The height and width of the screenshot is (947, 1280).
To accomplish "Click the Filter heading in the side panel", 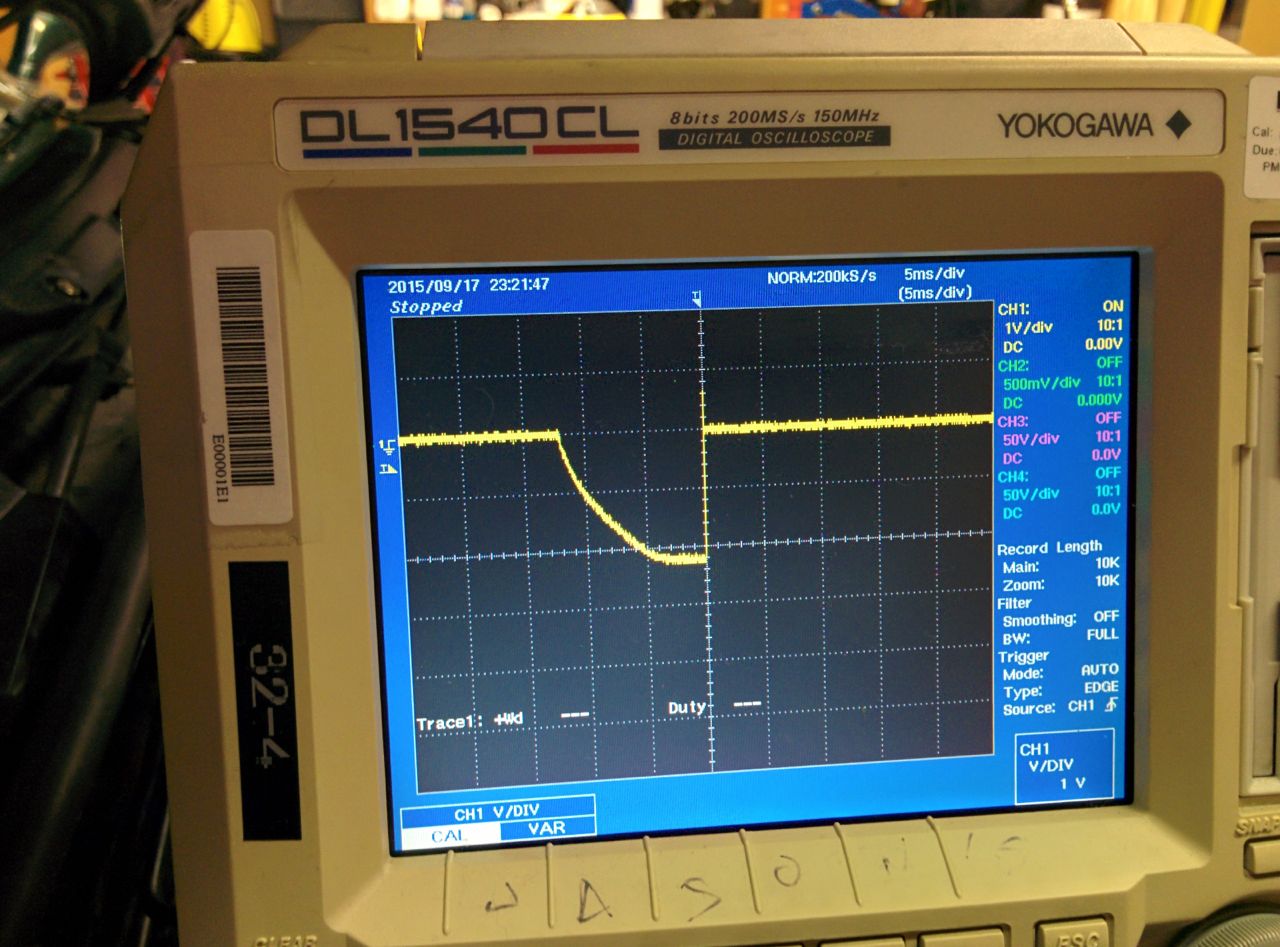I will [x=1013, y=603].
